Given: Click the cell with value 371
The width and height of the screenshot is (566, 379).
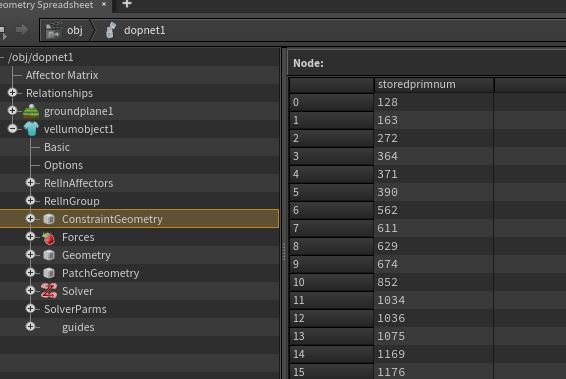Looking at the screenshot, I should pos(434,174).
